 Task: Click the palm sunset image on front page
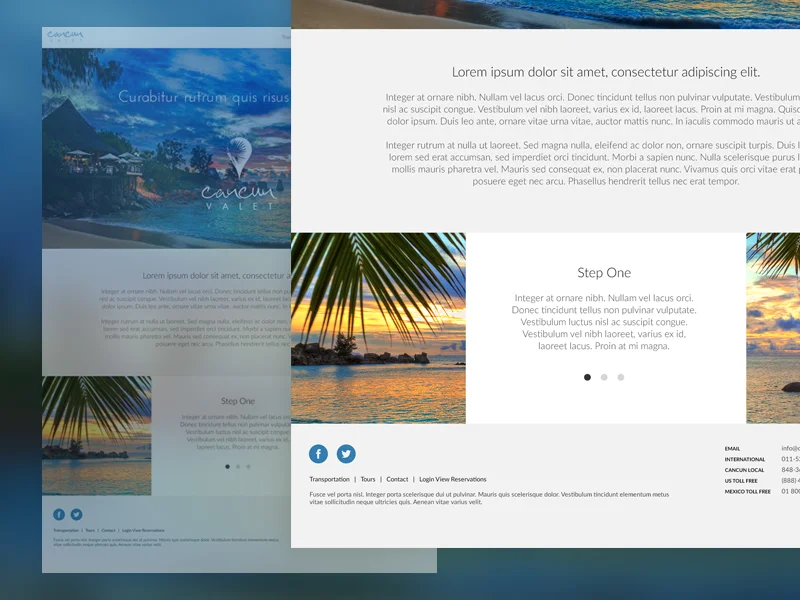point(378,328)
